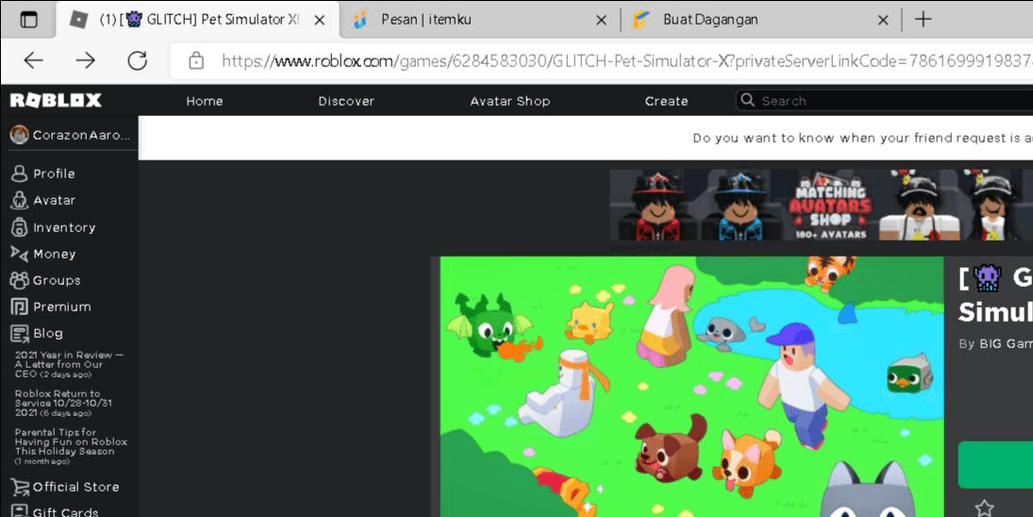This screenshot has width=1033, height=517.
Task: Open the Inventory sidebar icon
Action: pyautogui.click(x=18, y=227)
